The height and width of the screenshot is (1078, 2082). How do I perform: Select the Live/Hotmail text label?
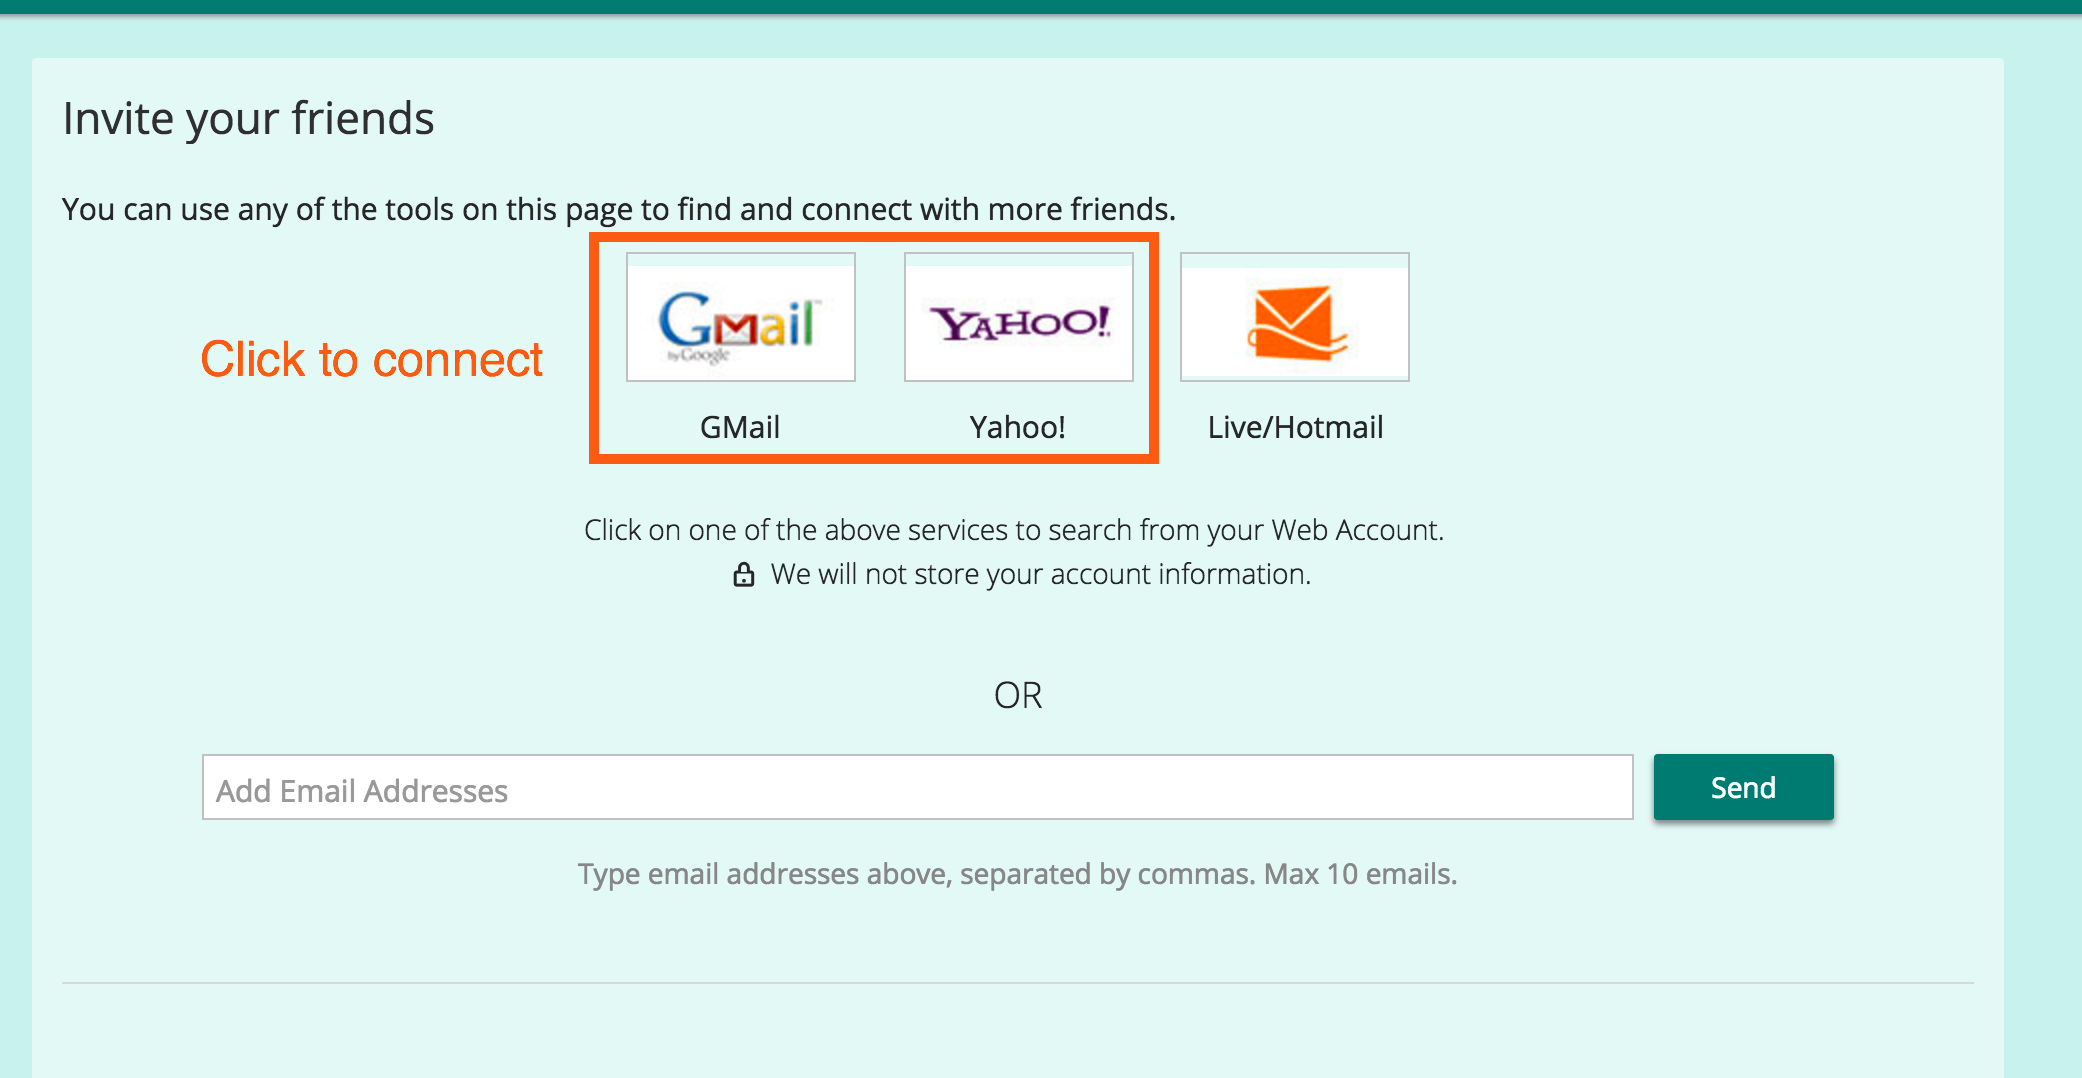point(1295,427)
